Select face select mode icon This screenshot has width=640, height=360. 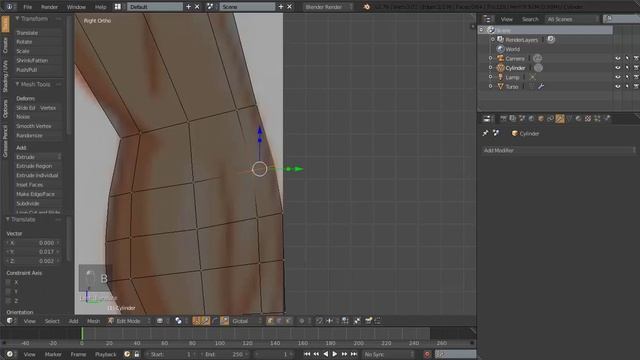coord(289,321)
